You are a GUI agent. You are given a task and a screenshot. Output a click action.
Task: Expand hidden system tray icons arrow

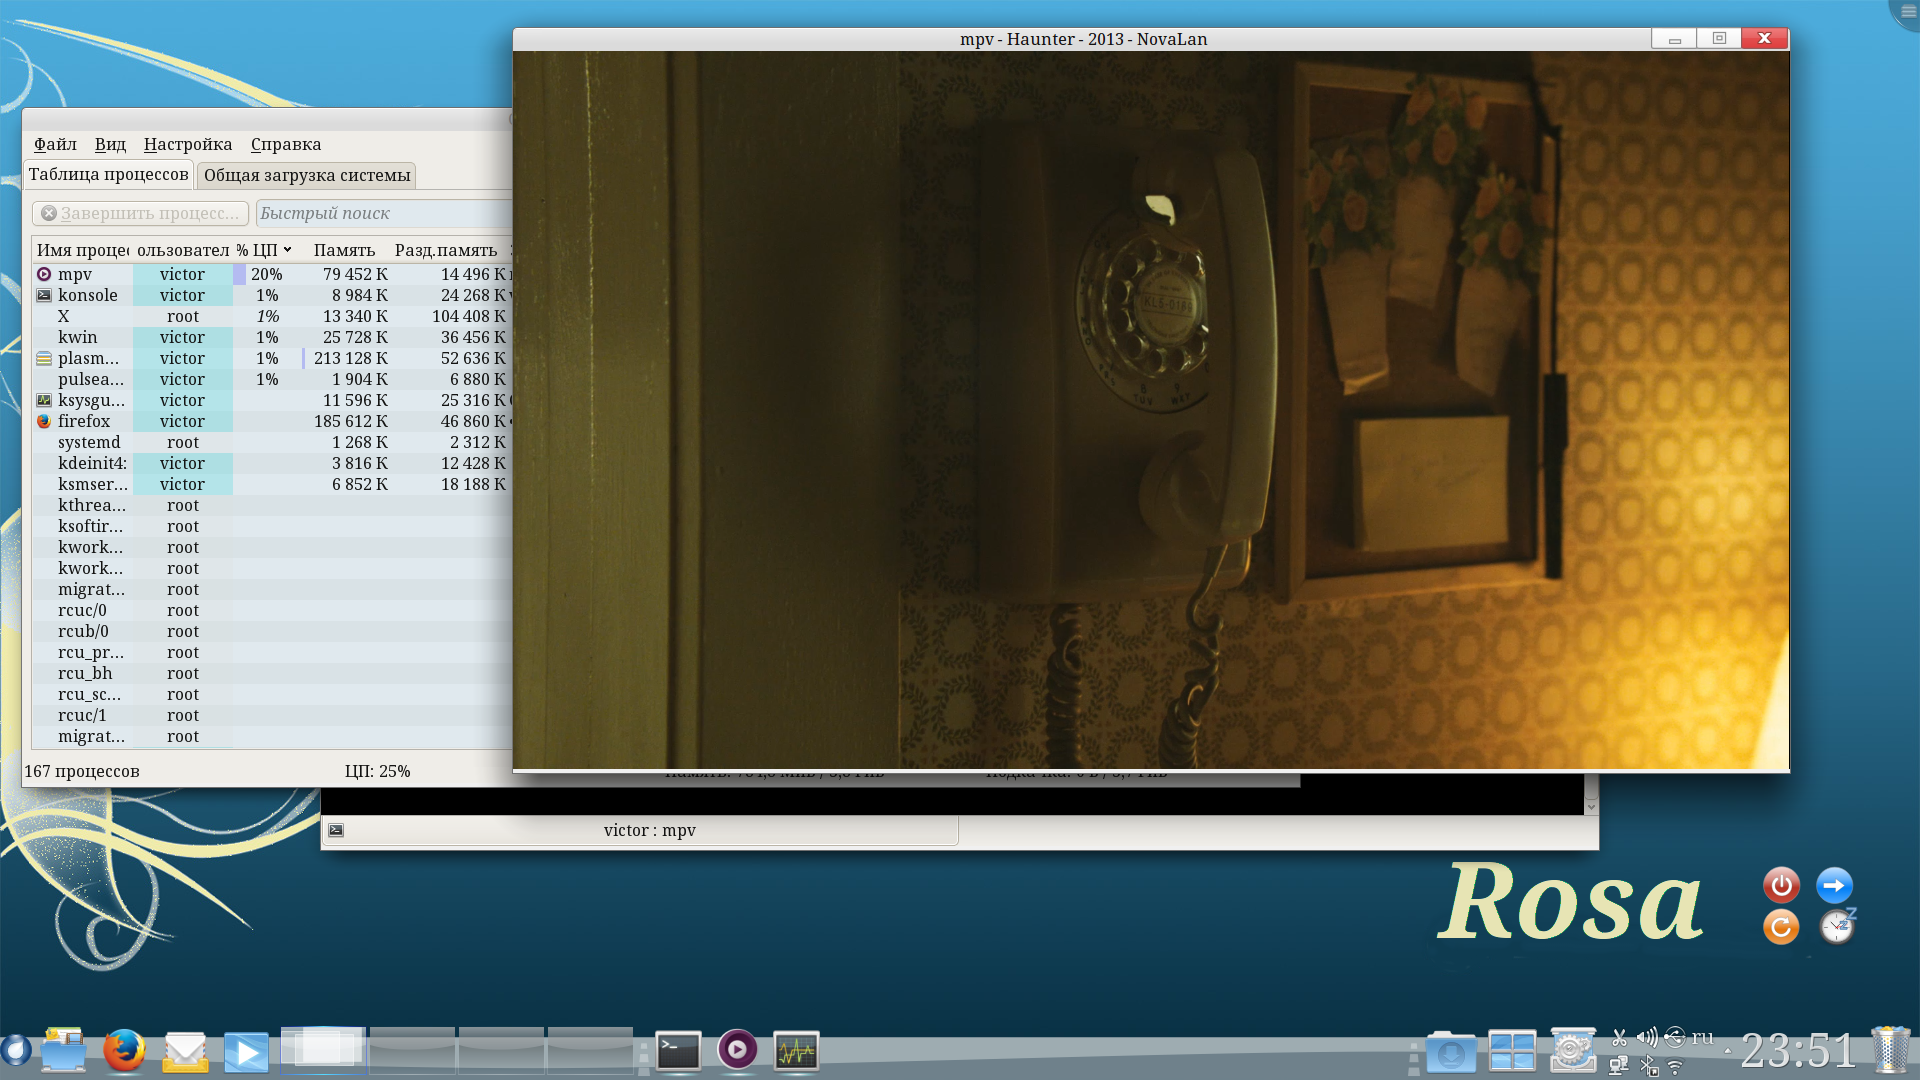pos(1727,1051)
